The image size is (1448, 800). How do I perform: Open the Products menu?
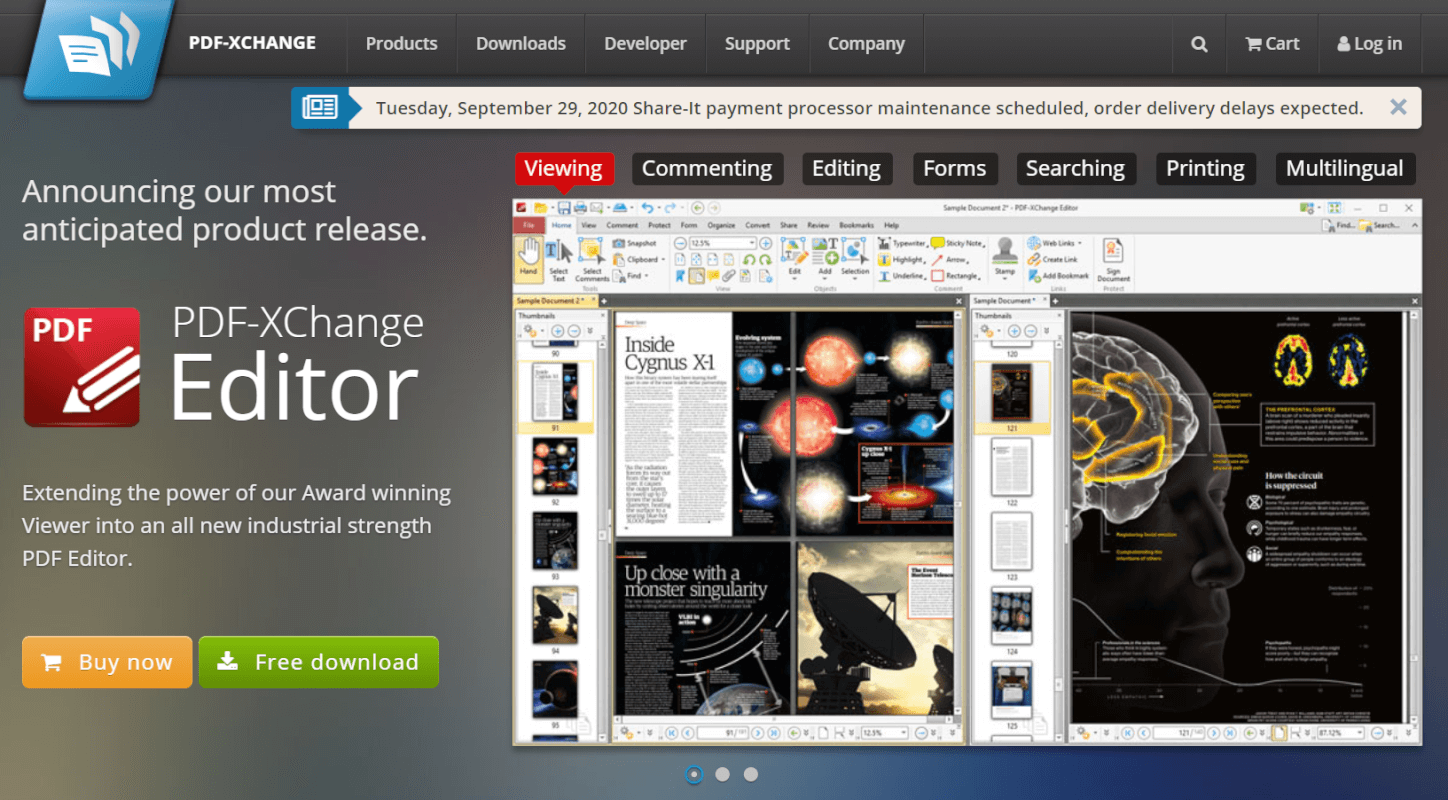click(401, 44)
